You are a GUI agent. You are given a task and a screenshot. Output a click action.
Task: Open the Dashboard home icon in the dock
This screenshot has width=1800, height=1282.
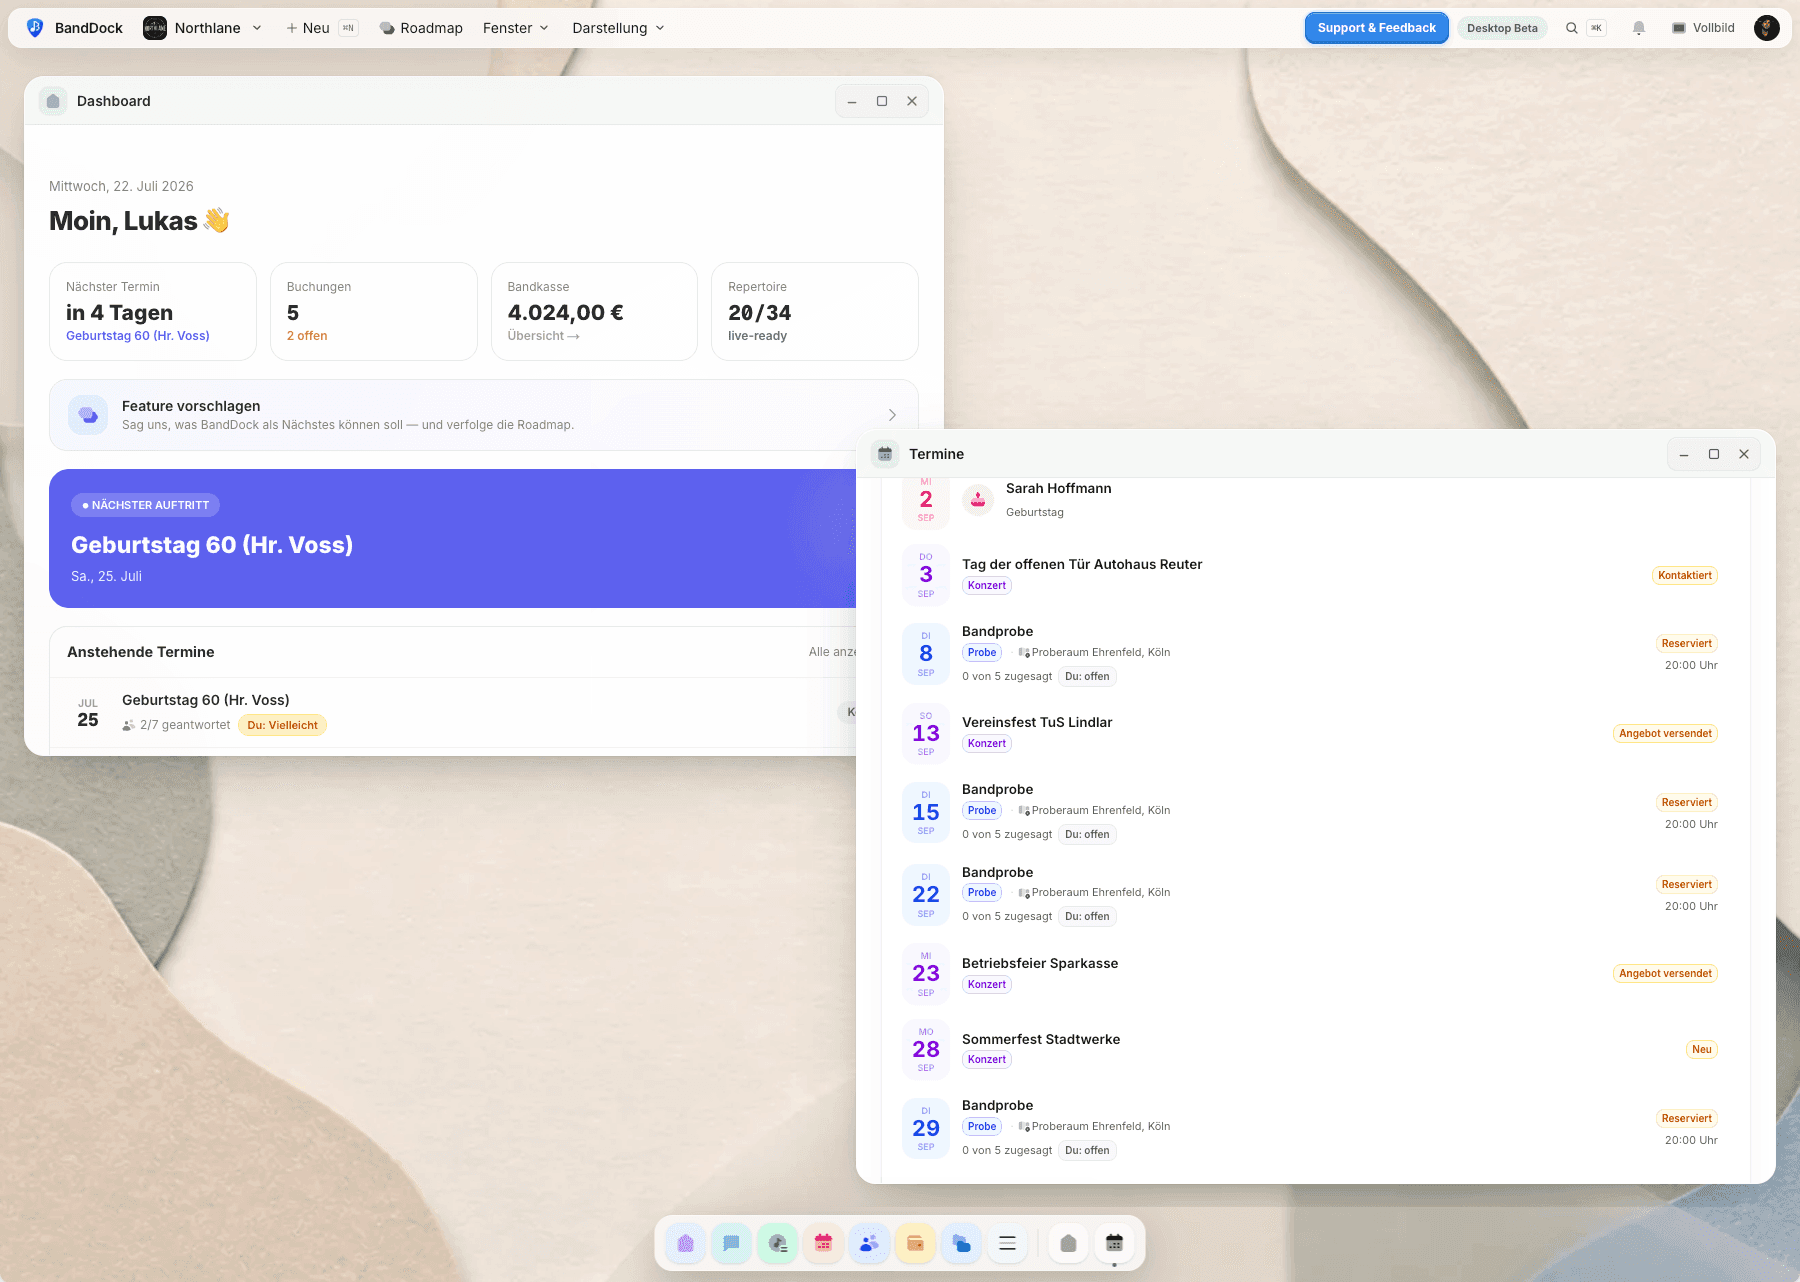coord(685,1243)
